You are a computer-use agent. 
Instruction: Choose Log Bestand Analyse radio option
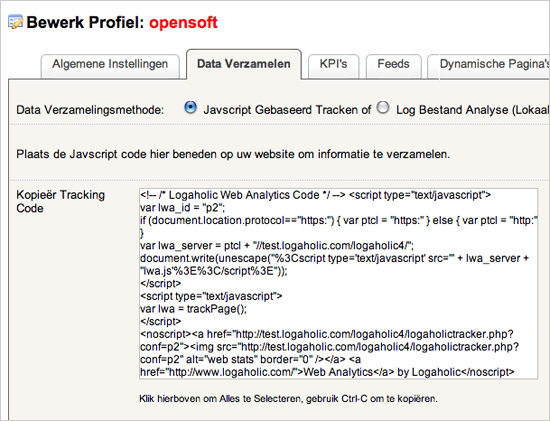point(383,107)
